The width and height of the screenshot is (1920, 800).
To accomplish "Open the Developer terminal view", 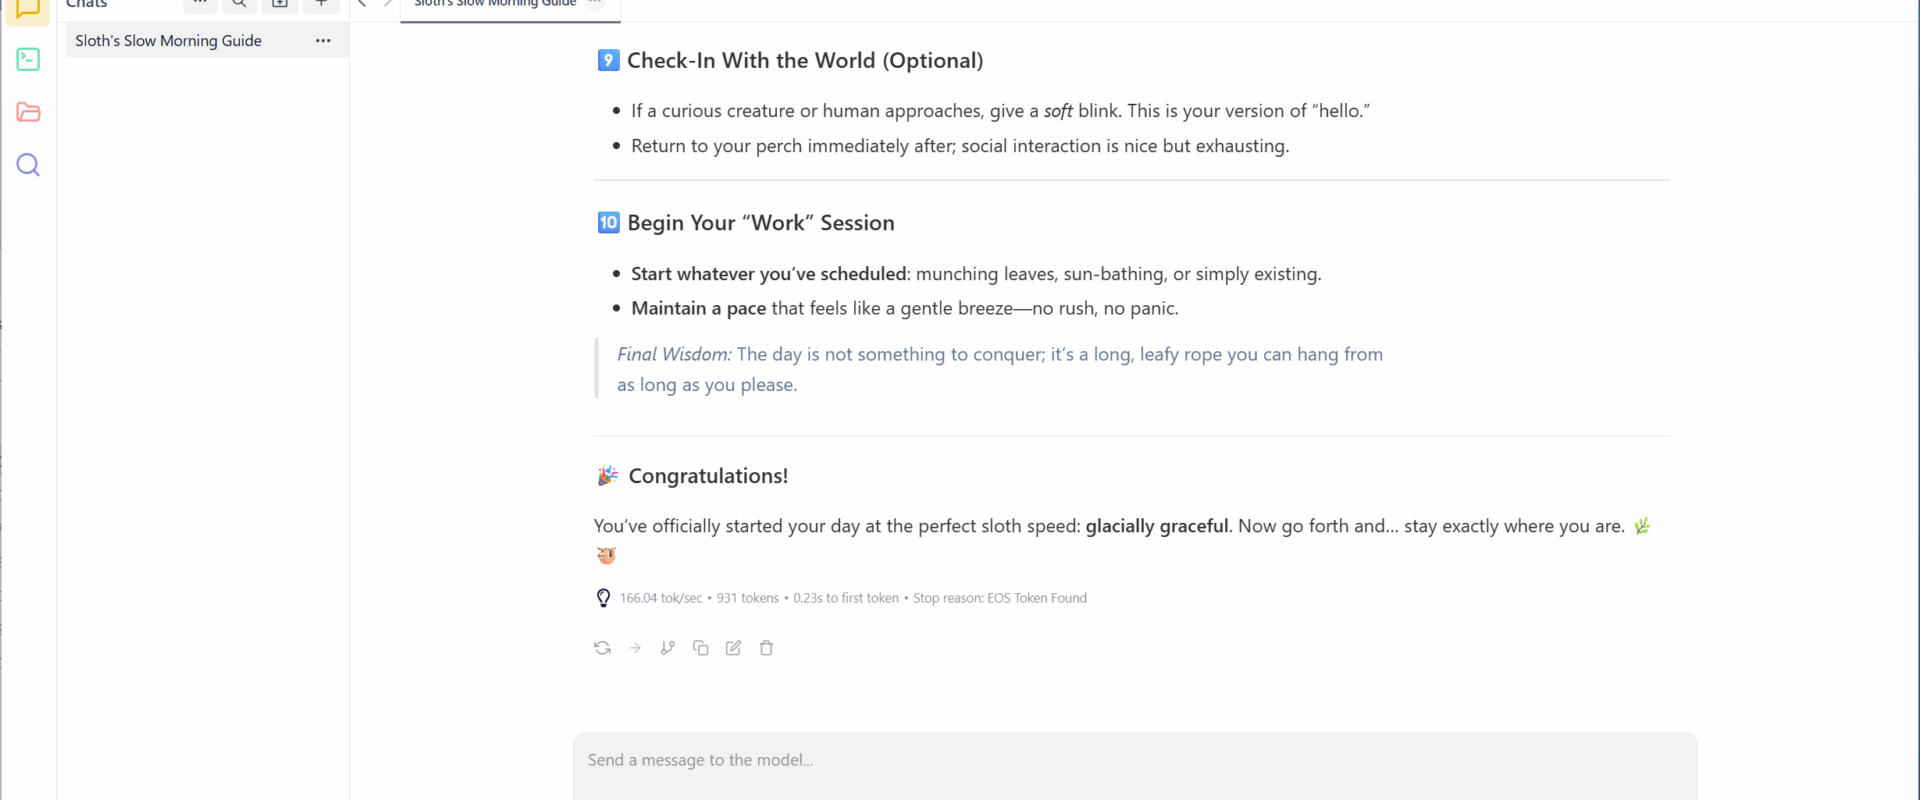I will coord(28,60).
